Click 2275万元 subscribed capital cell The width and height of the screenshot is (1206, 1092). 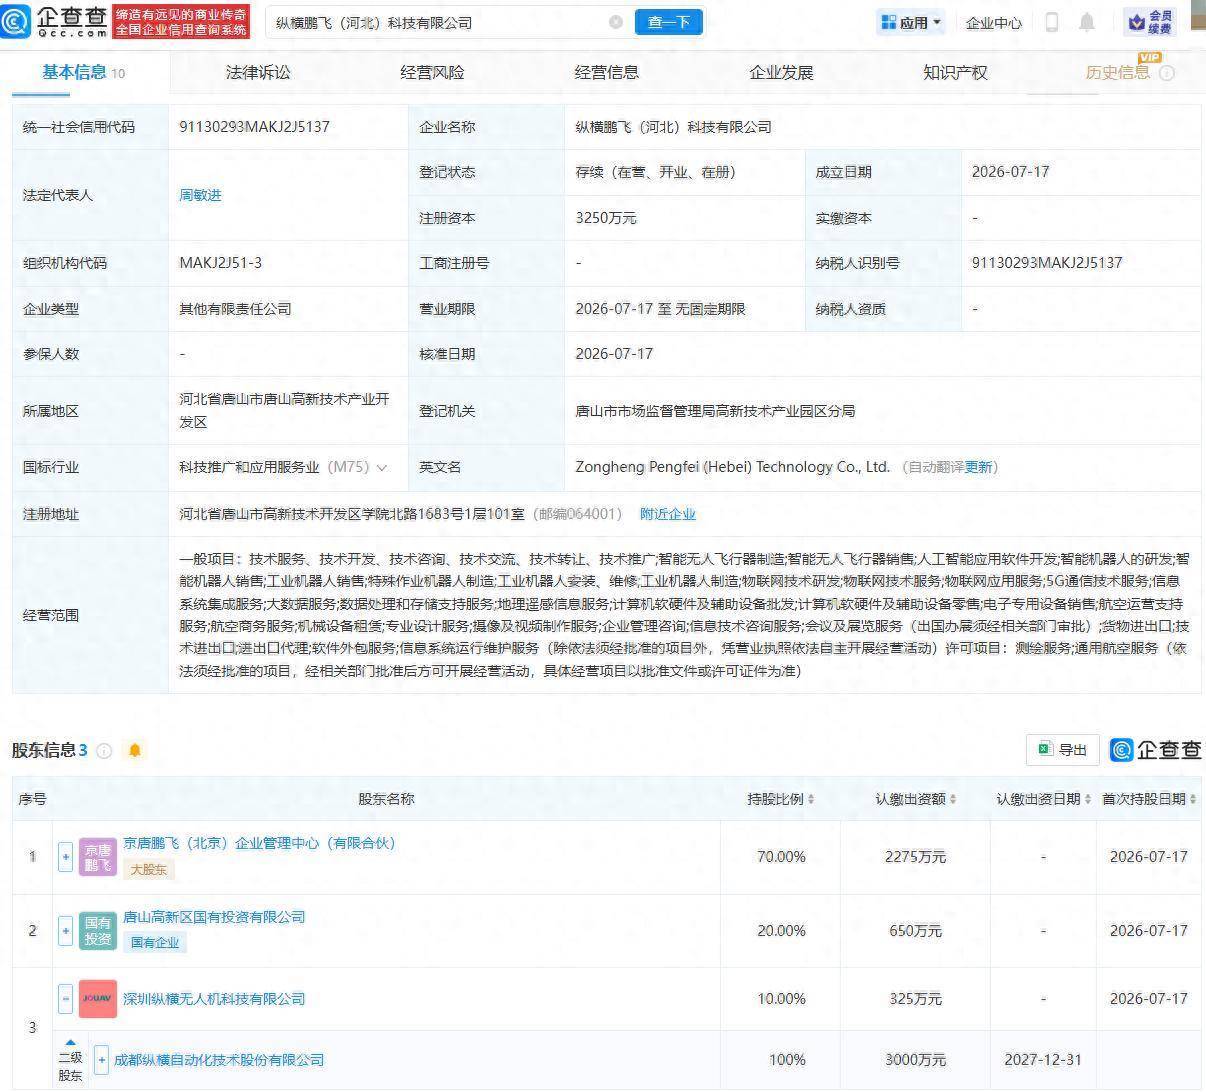[x=915, y=857]
